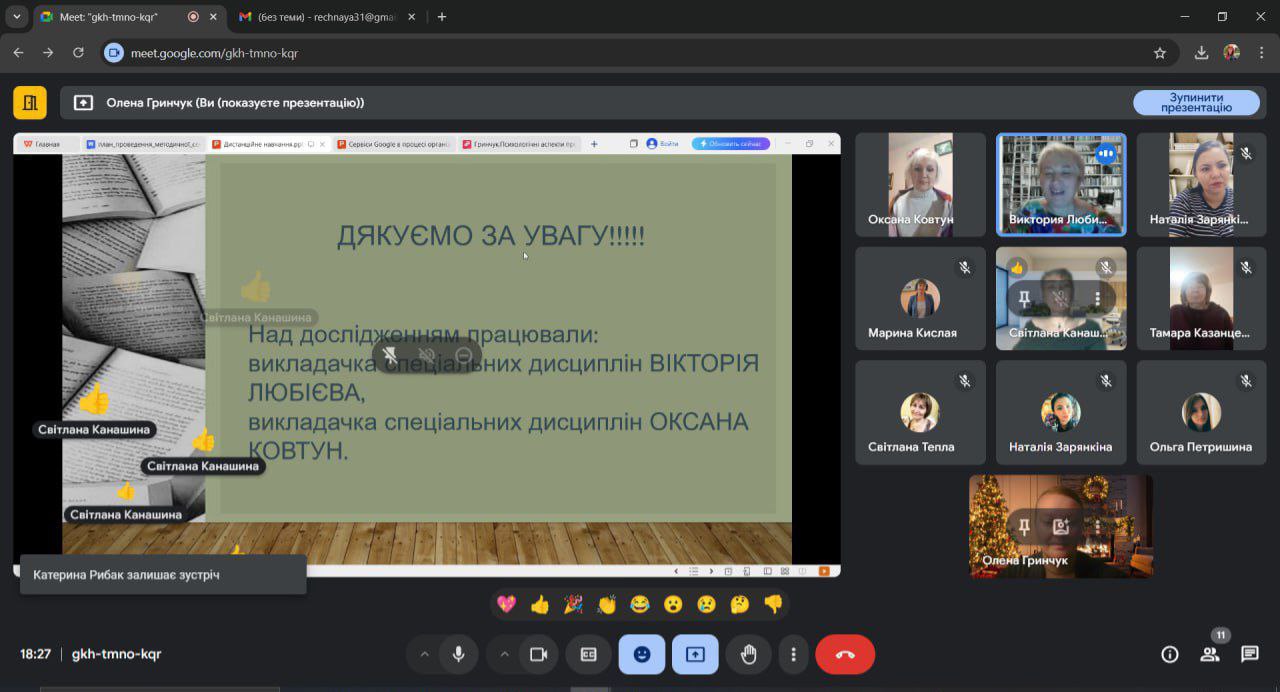Send the surprised face reaction
Image resolution: width=1280 pixels, height=692 pixels.
tap(673, 604)
